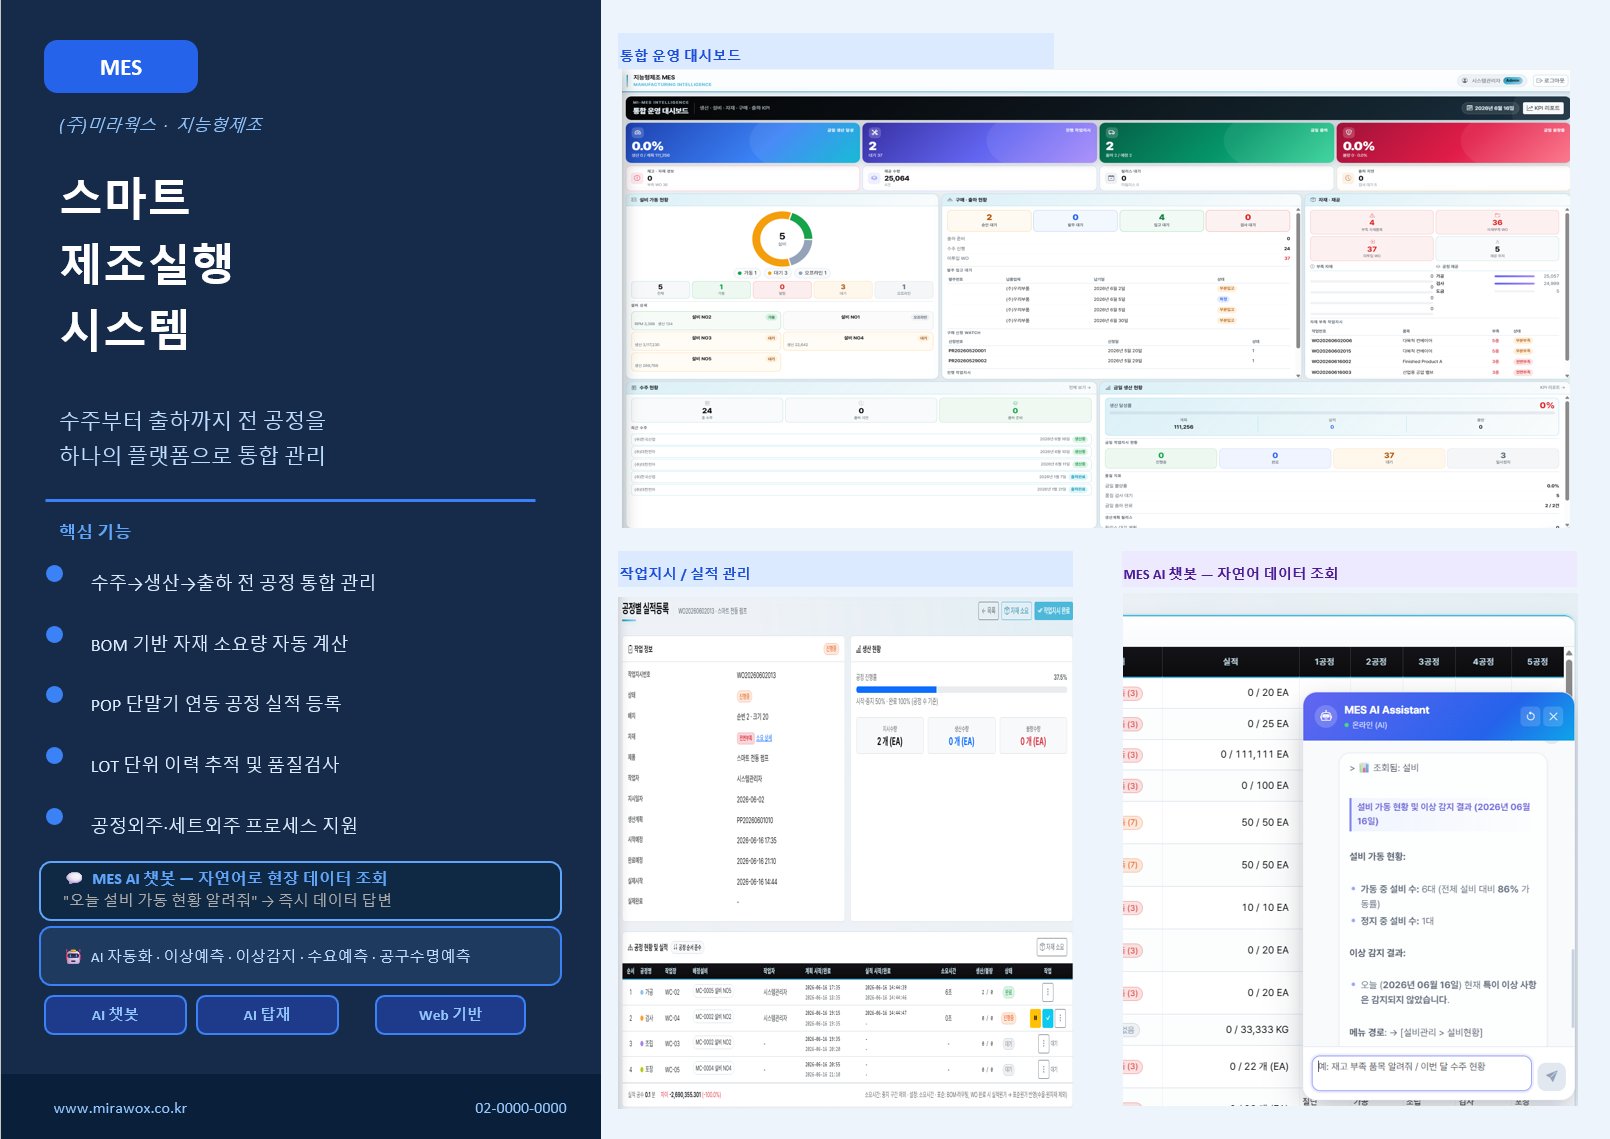Click the MES AI Assistant robot avatar icon
1610x1139 pixels.
pyautogui.click(x=1325, y=716)
